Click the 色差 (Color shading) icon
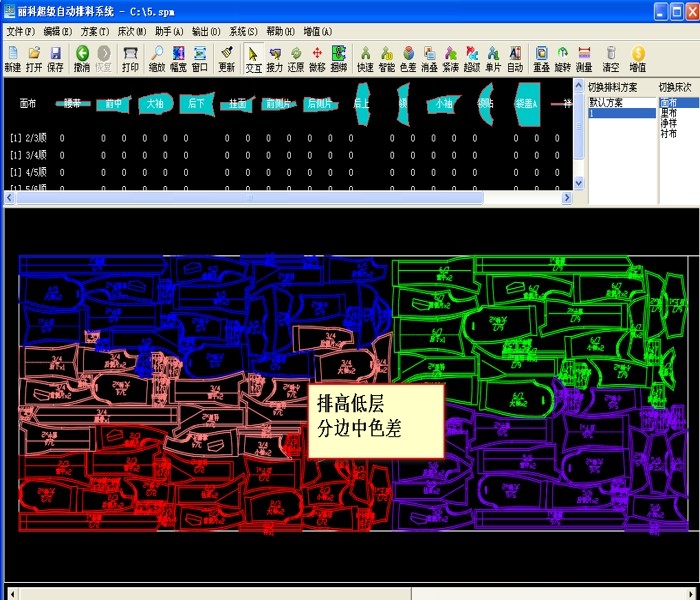The height and width of the screenshot is (600, 700). 408,58
